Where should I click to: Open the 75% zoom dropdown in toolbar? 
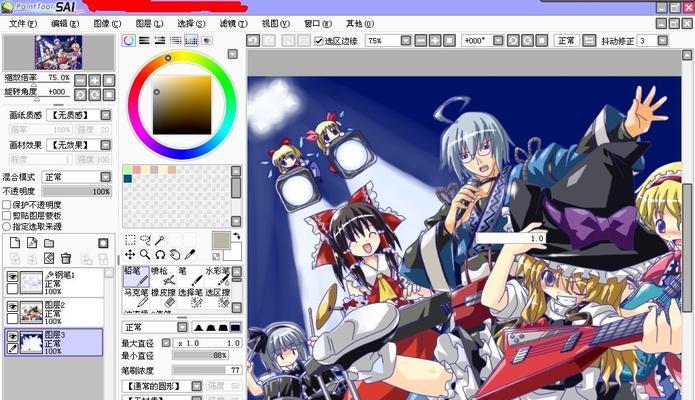coord(406,41)
